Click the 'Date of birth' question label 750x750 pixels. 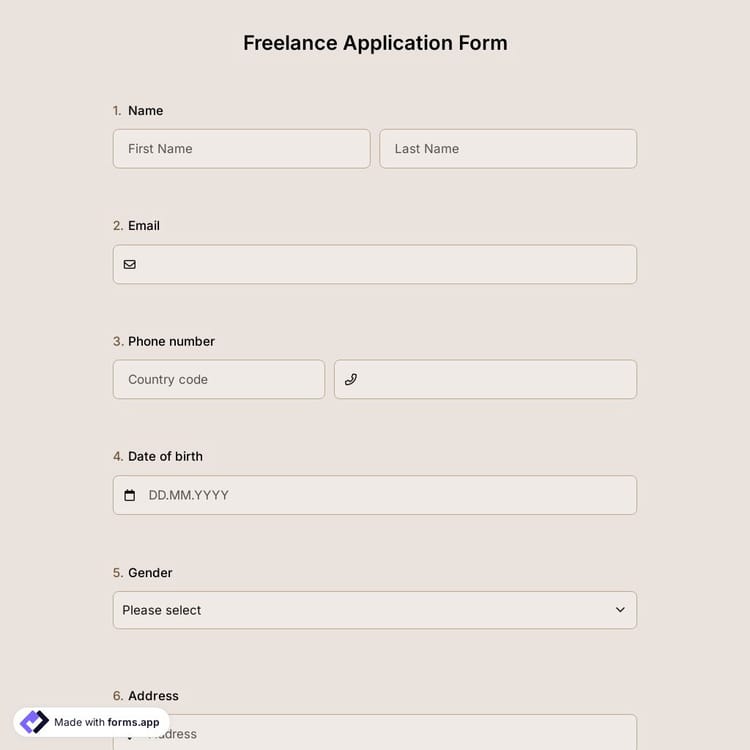coord(165,456)
